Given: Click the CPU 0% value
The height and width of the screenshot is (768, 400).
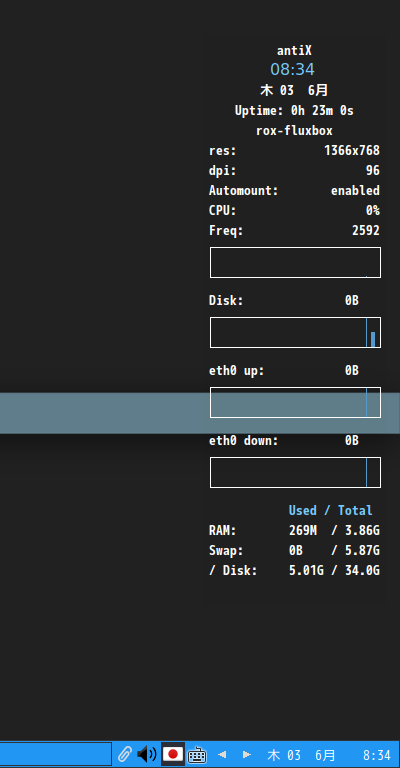Looking at the screenshot, I should [373, 211].
